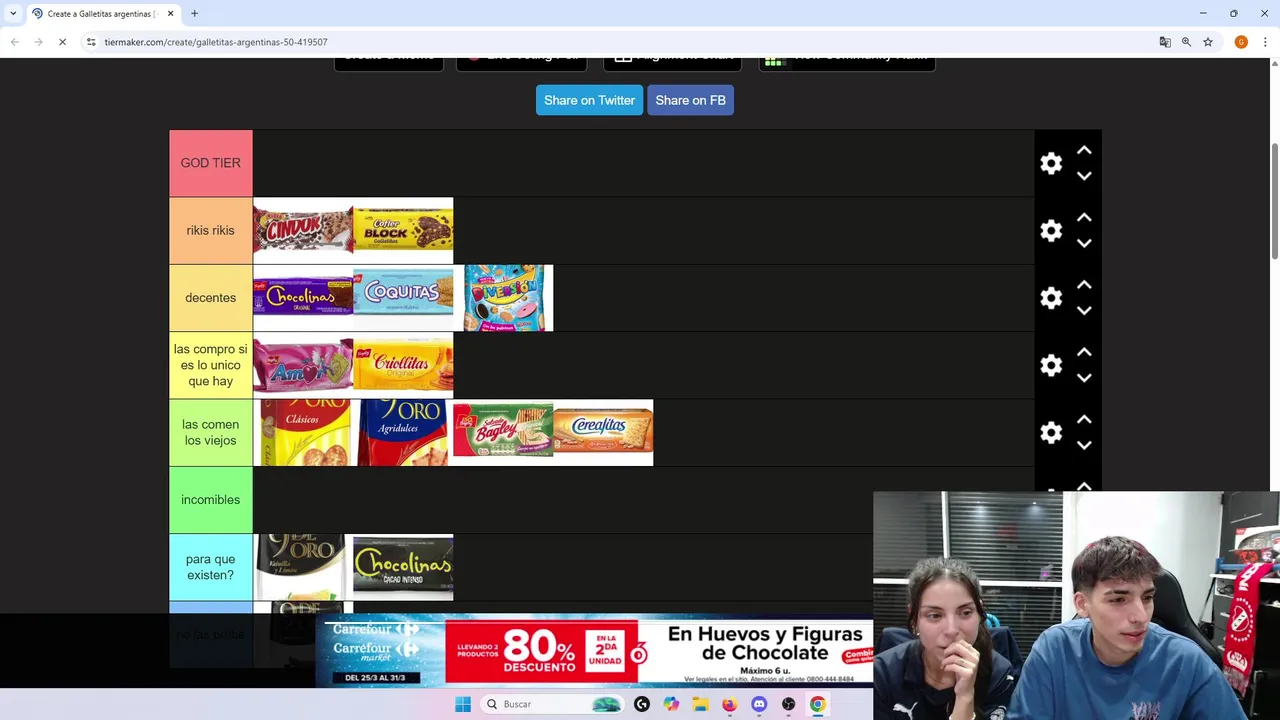The width and height of the screenshot is (1280, 720).
Task: Go back in browser history
Action: [14, 42]
